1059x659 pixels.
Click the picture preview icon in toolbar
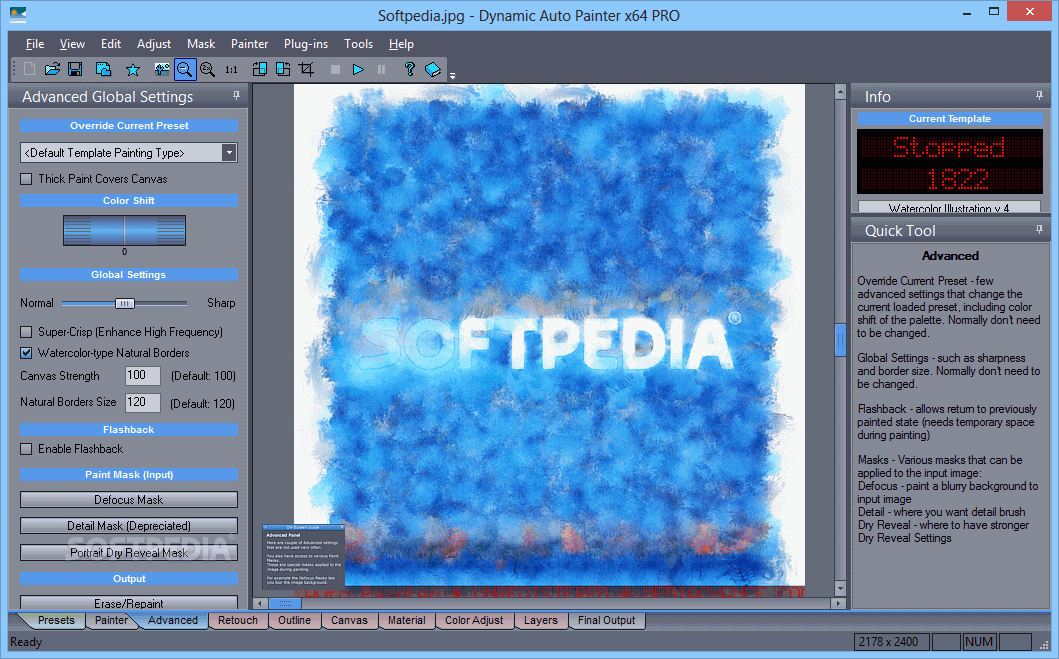161,69
